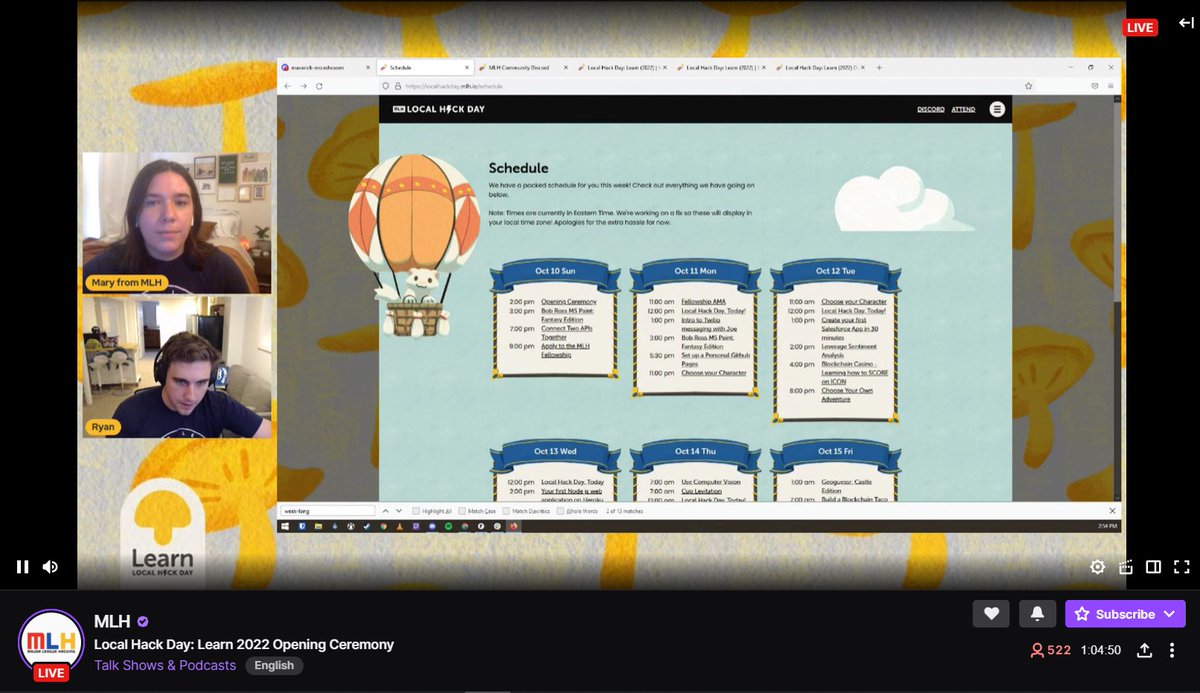Viewport: 1200px width, 693px height.
Task: Go forward in the browser
Action: coord(303,86)
